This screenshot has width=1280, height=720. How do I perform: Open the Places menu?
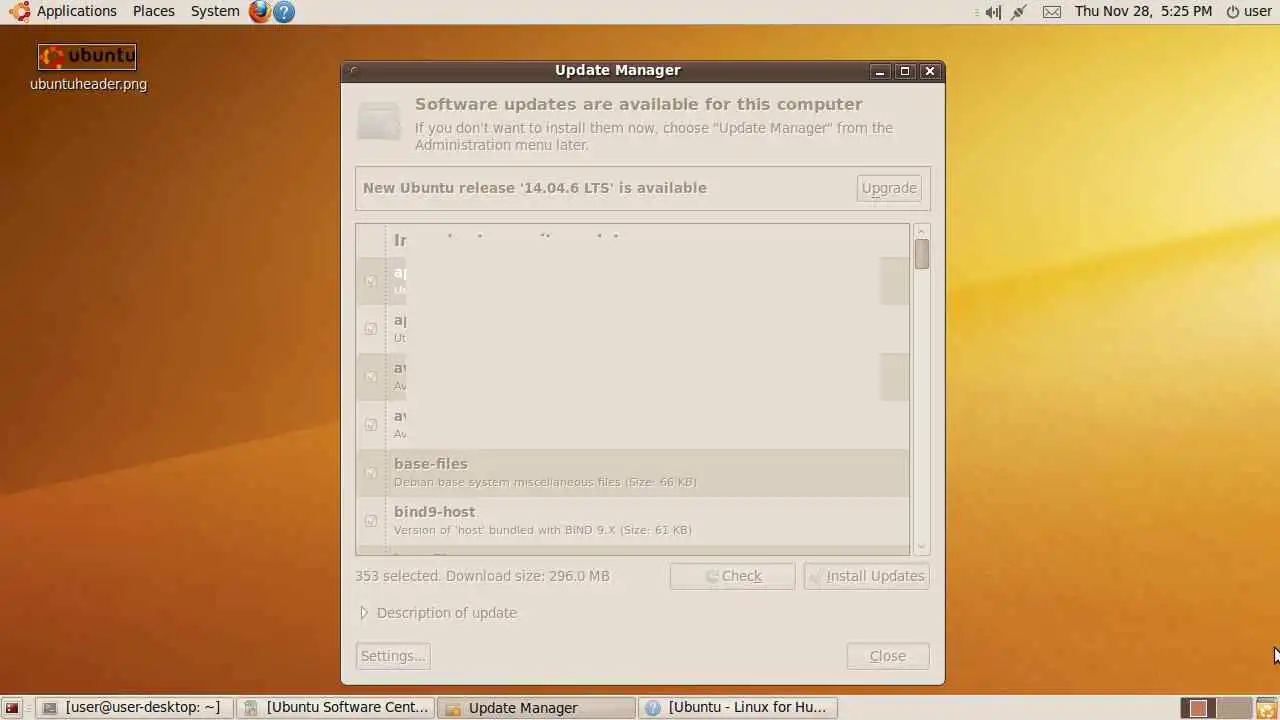[x=153, y=12]
